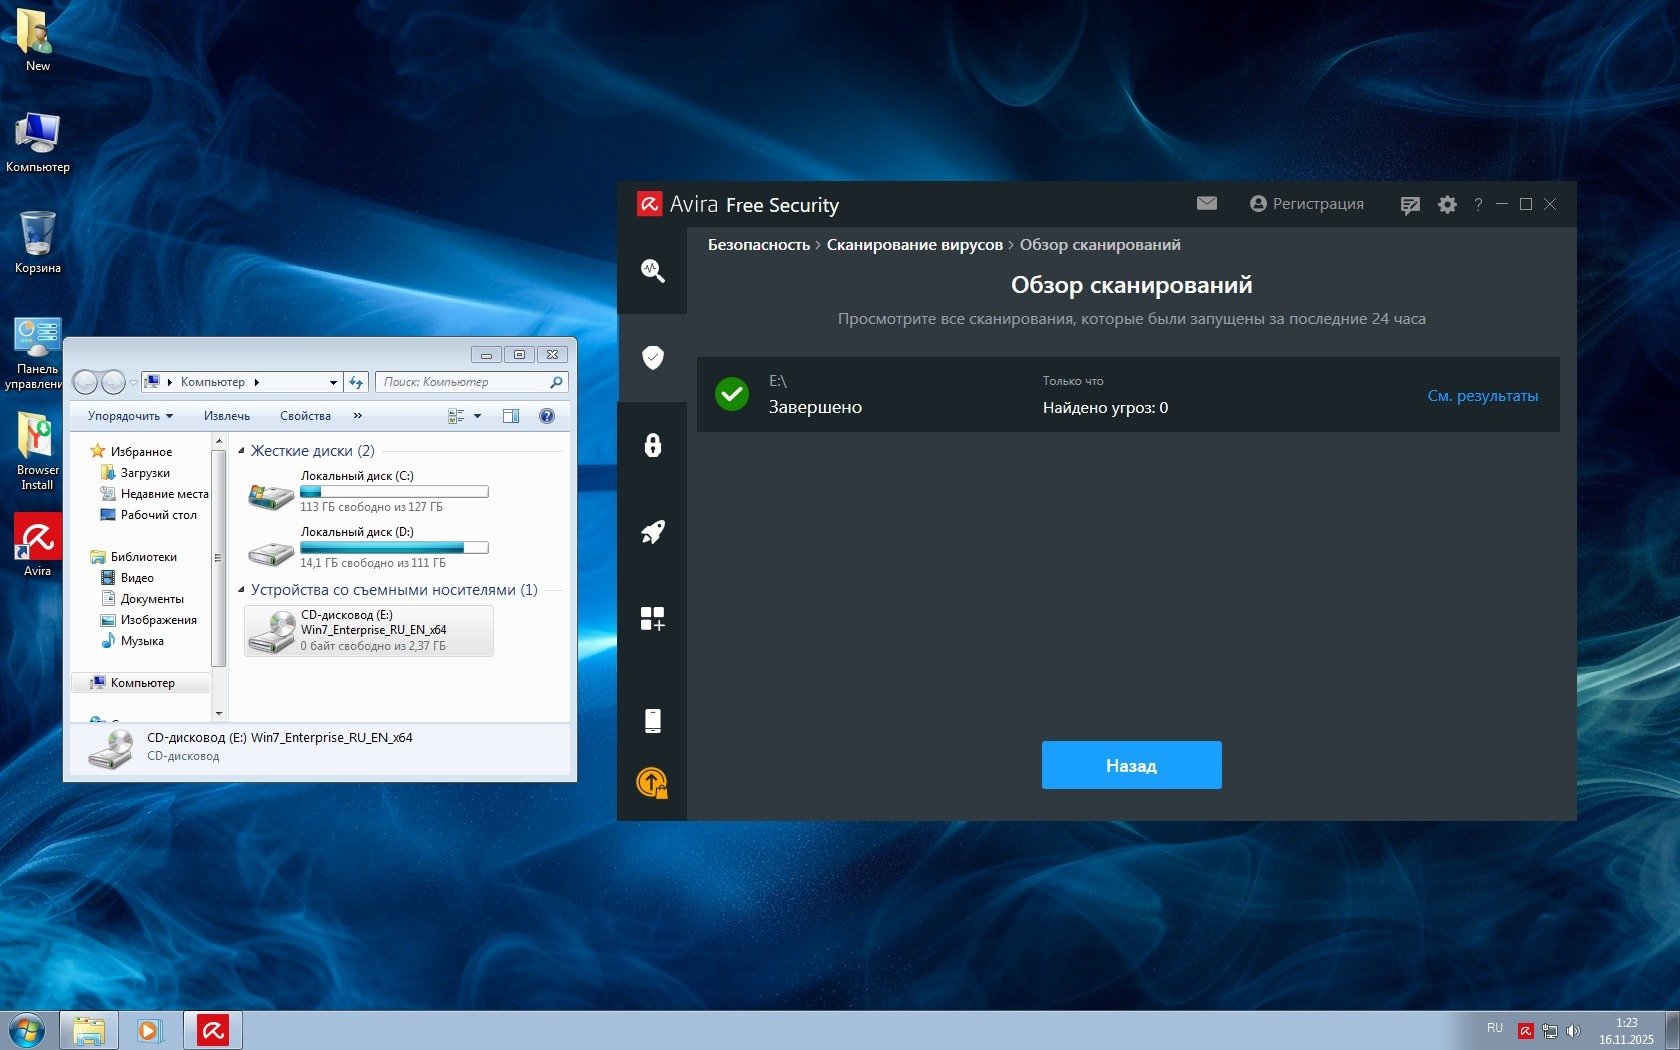Click the Поиск: Компьютер search field

tap(464, 382)
